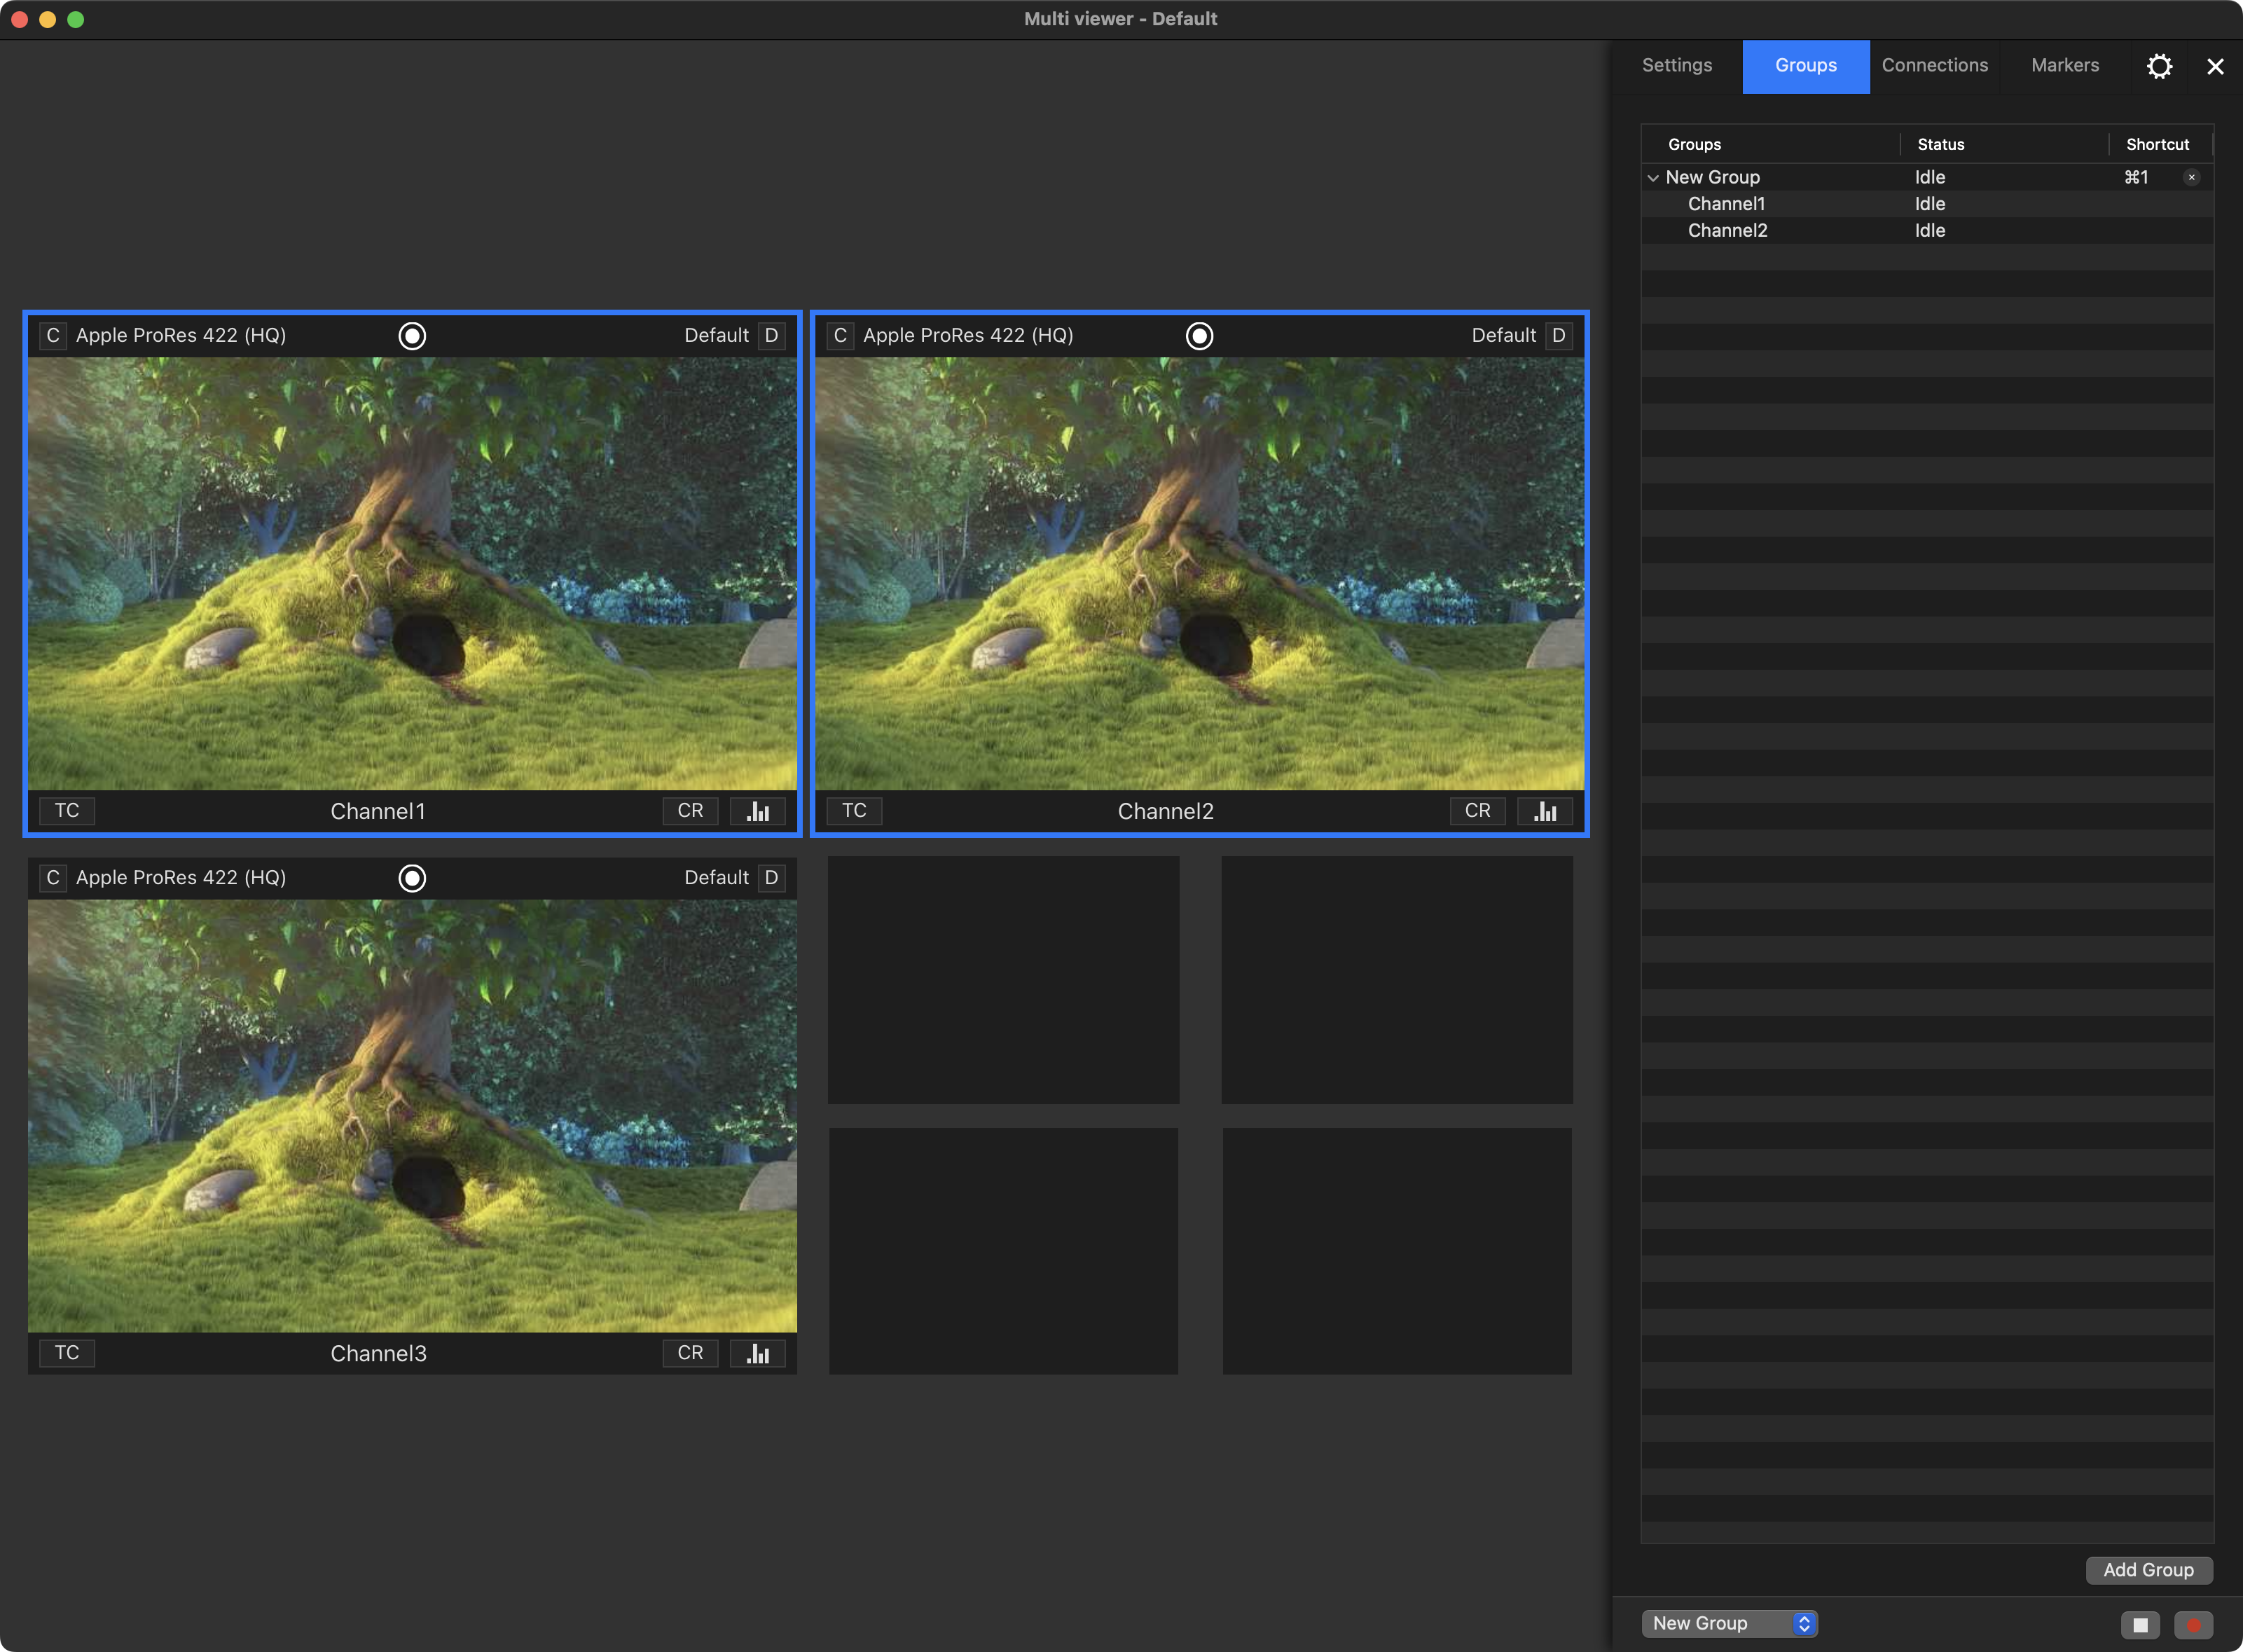Show audio meters for Channel2
The image size is (2243, 1652).
(x=1544, y=811)
